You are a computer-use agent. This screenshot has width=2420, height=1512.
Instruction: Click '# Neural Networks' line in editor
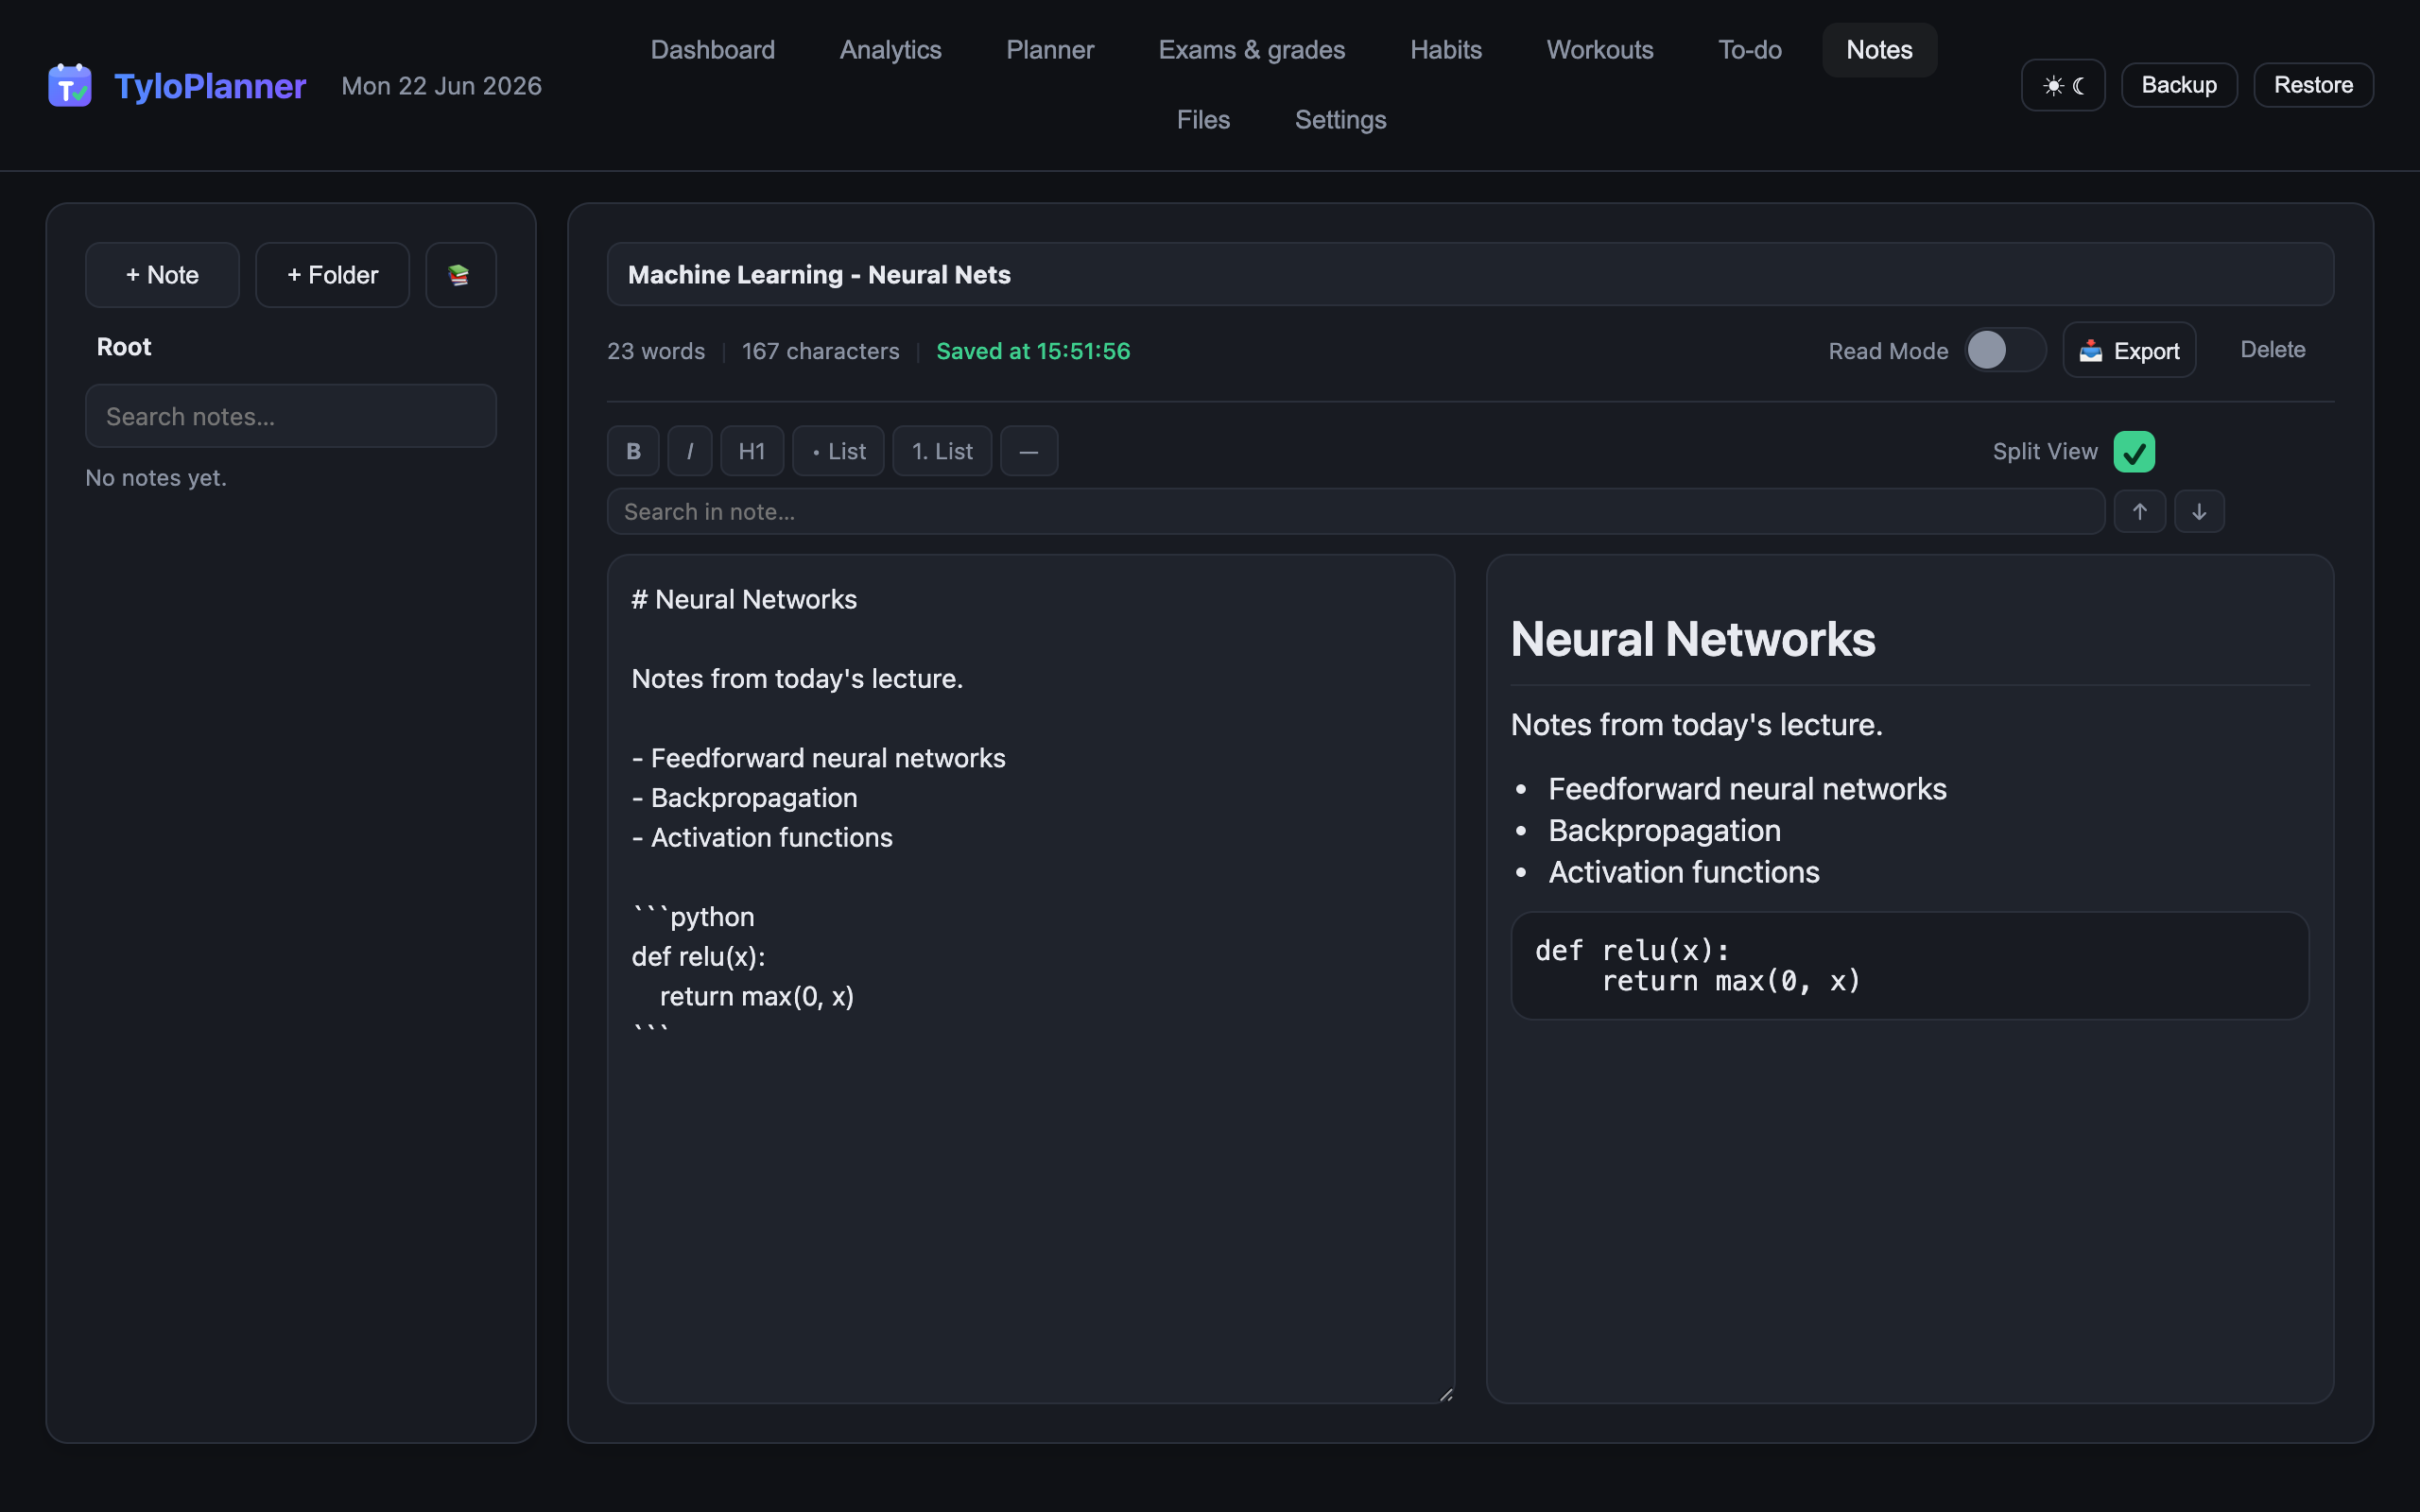click(x=744, y=599)
